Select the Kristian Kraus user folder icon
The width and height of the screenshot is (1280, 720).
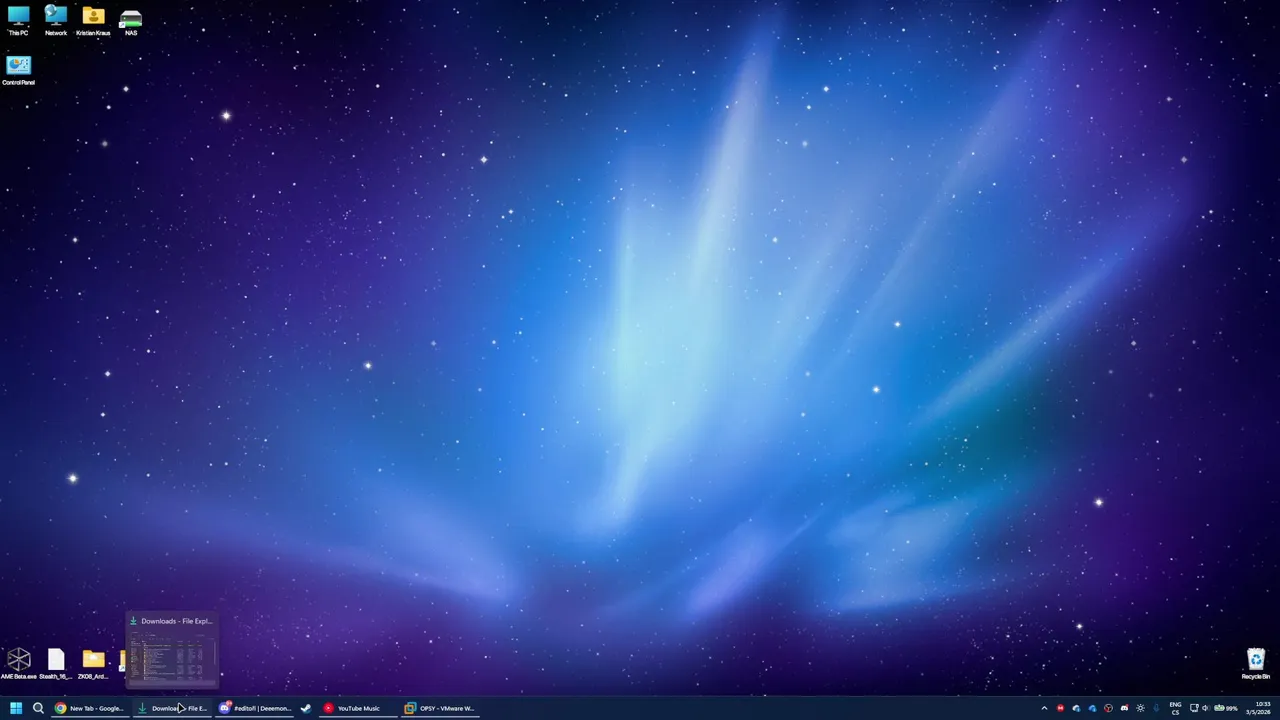[93, 21]
